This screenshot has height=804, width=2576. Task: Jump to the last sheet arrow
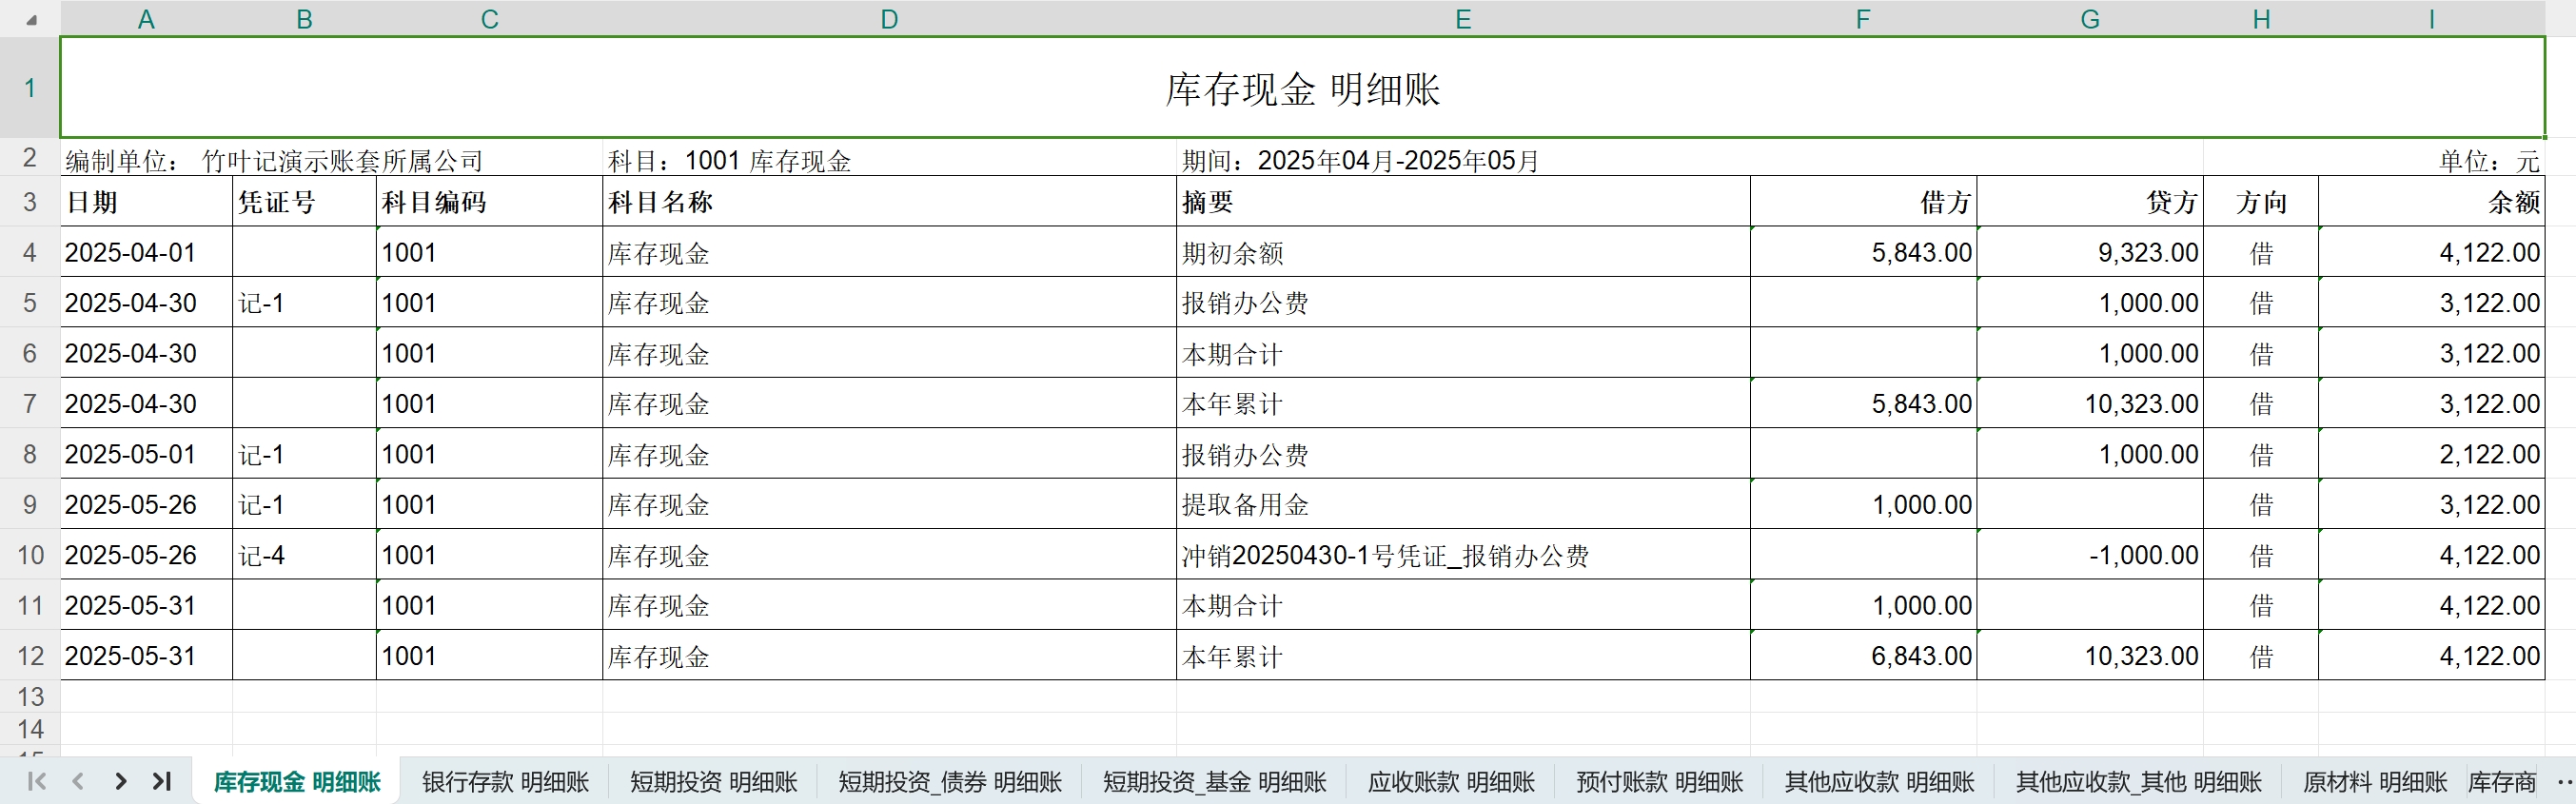pyautogui.click(x=162, y=781)
